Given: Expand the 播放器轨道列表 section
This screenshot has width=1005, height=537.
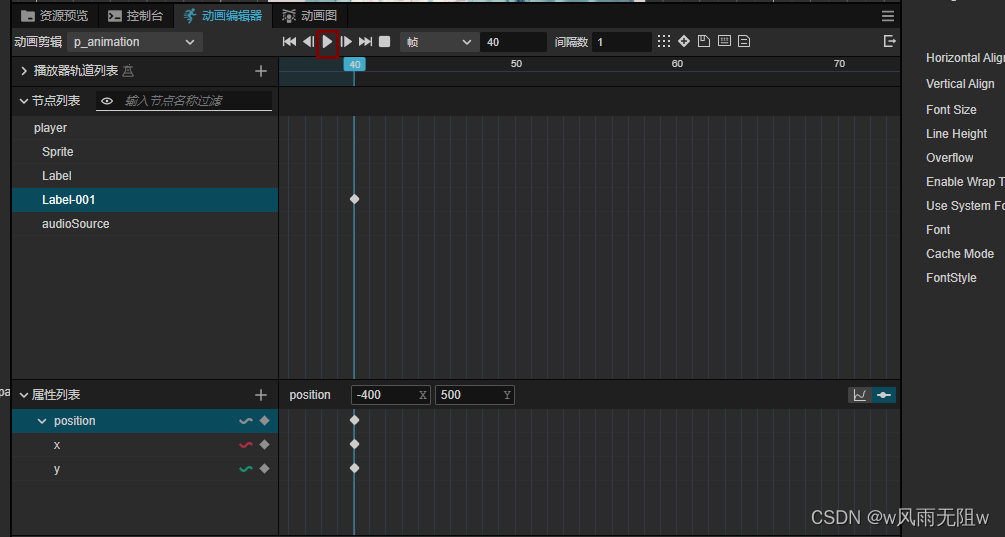Looking at the screenshot, I should [x=24, y=71].
